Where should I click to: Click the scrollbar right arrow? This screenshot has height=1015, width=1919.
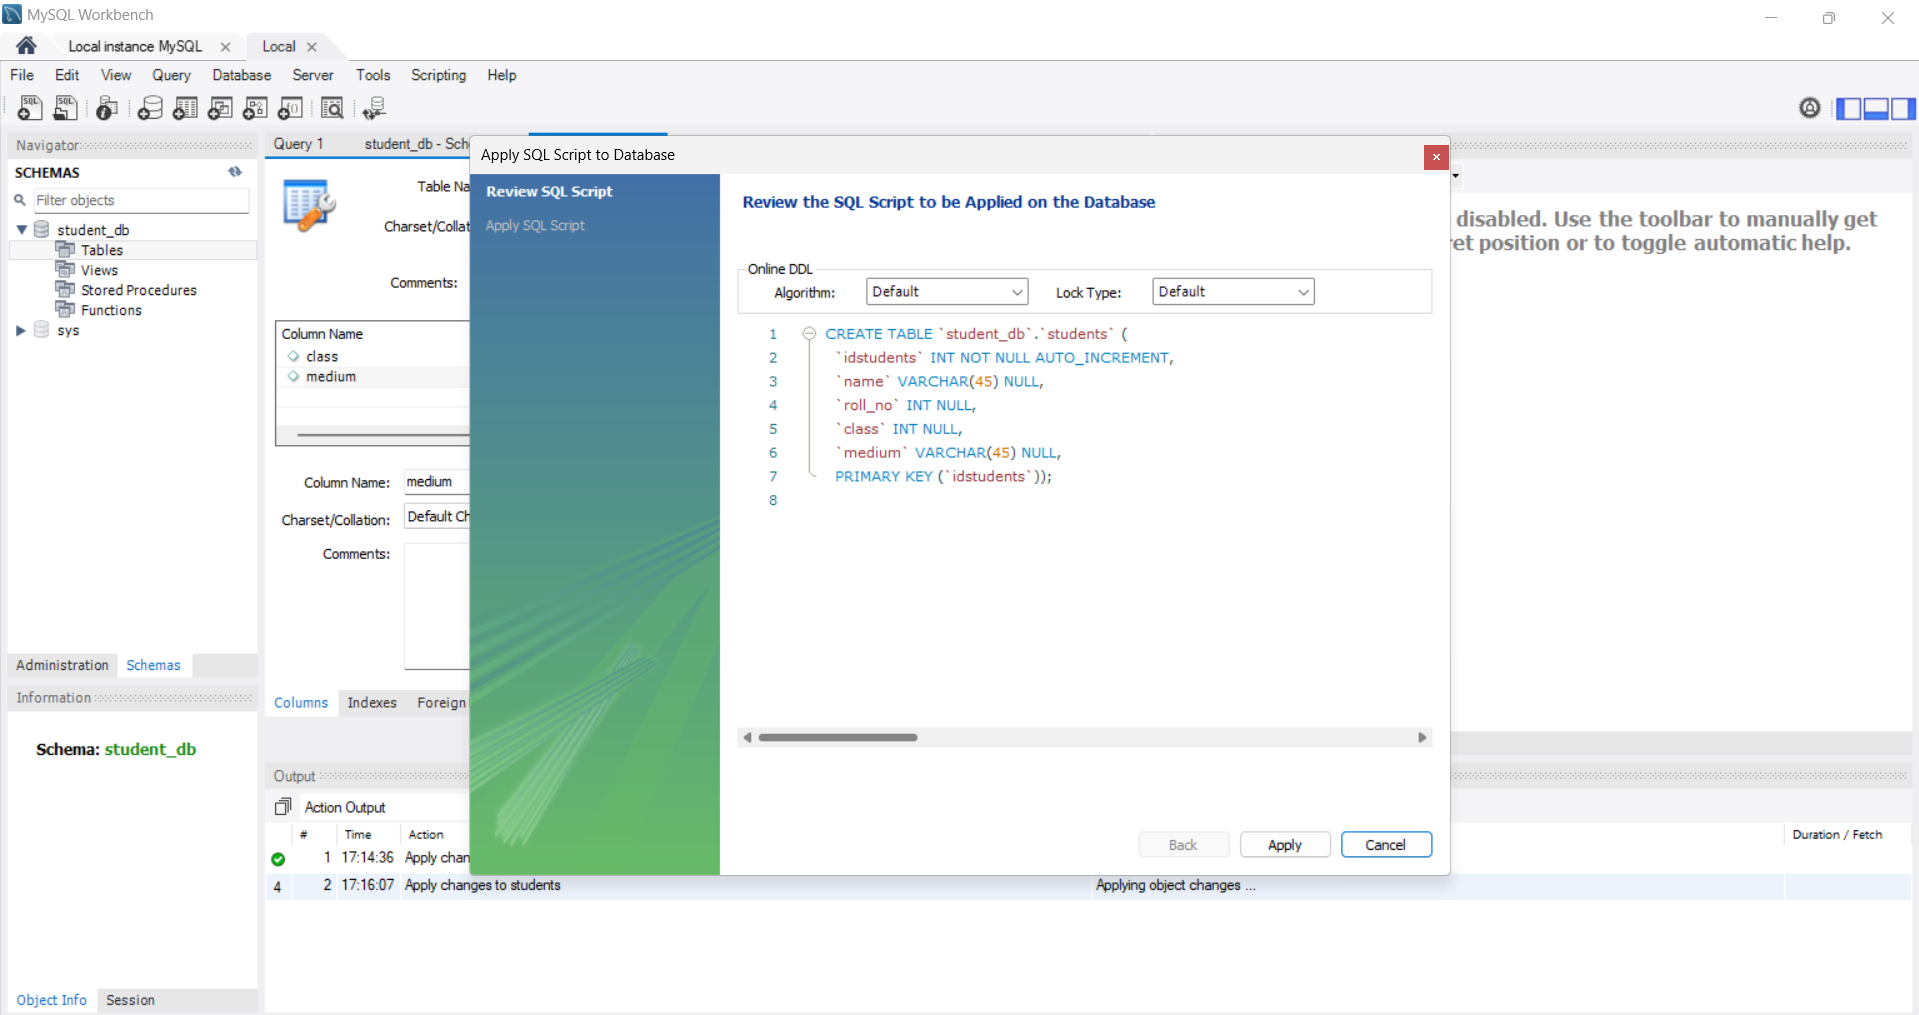pos(1422,738)
